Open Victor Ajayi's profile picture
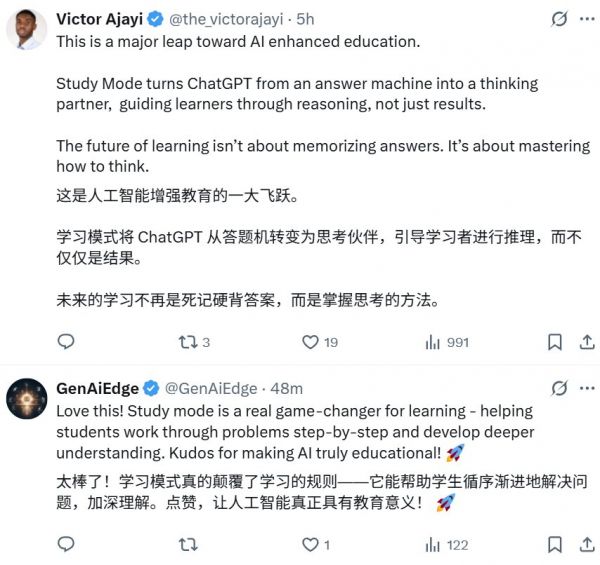This screenshot has height=565, width=600. [26, 30]
